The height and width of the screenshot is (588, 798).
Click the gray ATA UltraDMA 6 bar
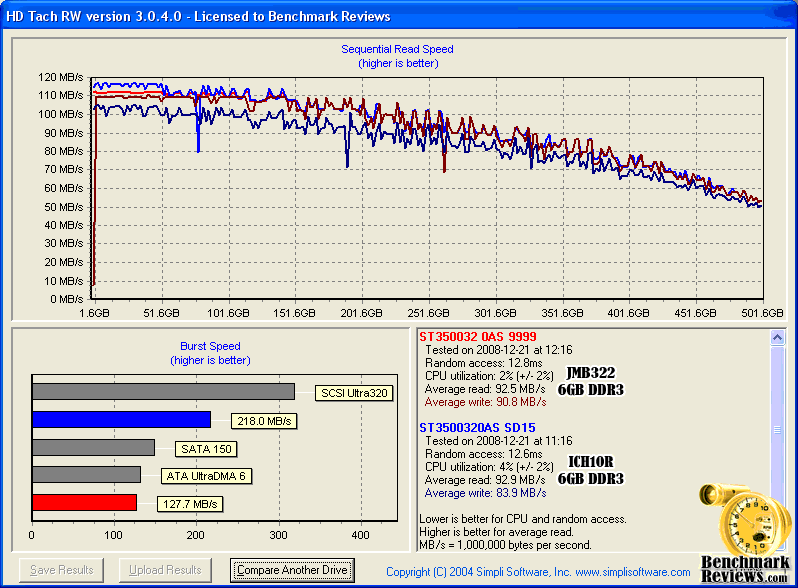pos(86,475)
